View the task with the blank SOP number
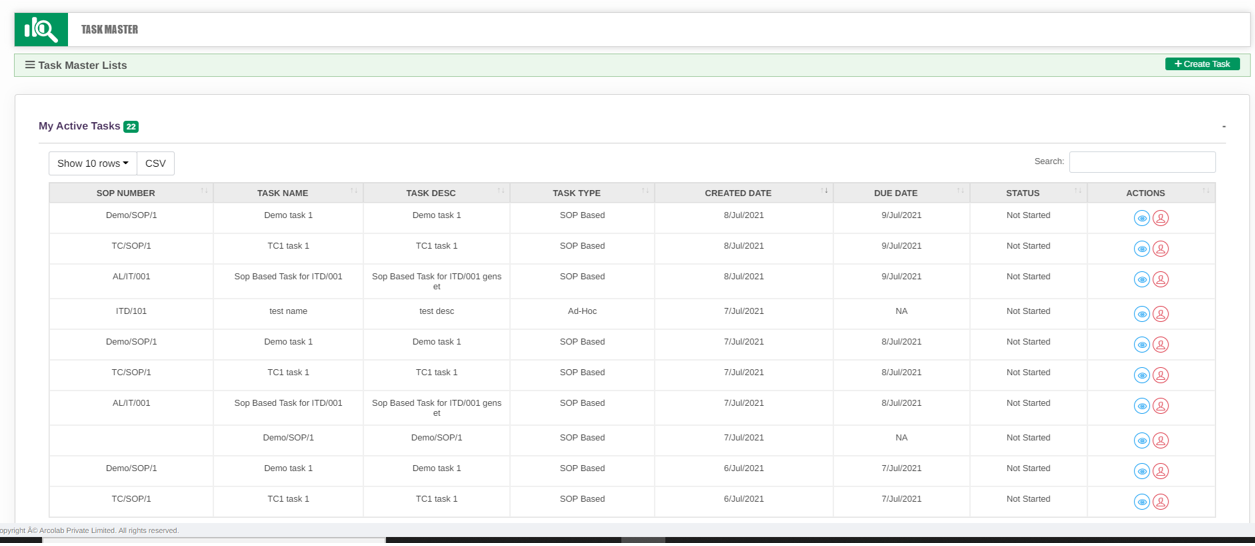Screen dimensions: 1255x546 (1141, 441)
